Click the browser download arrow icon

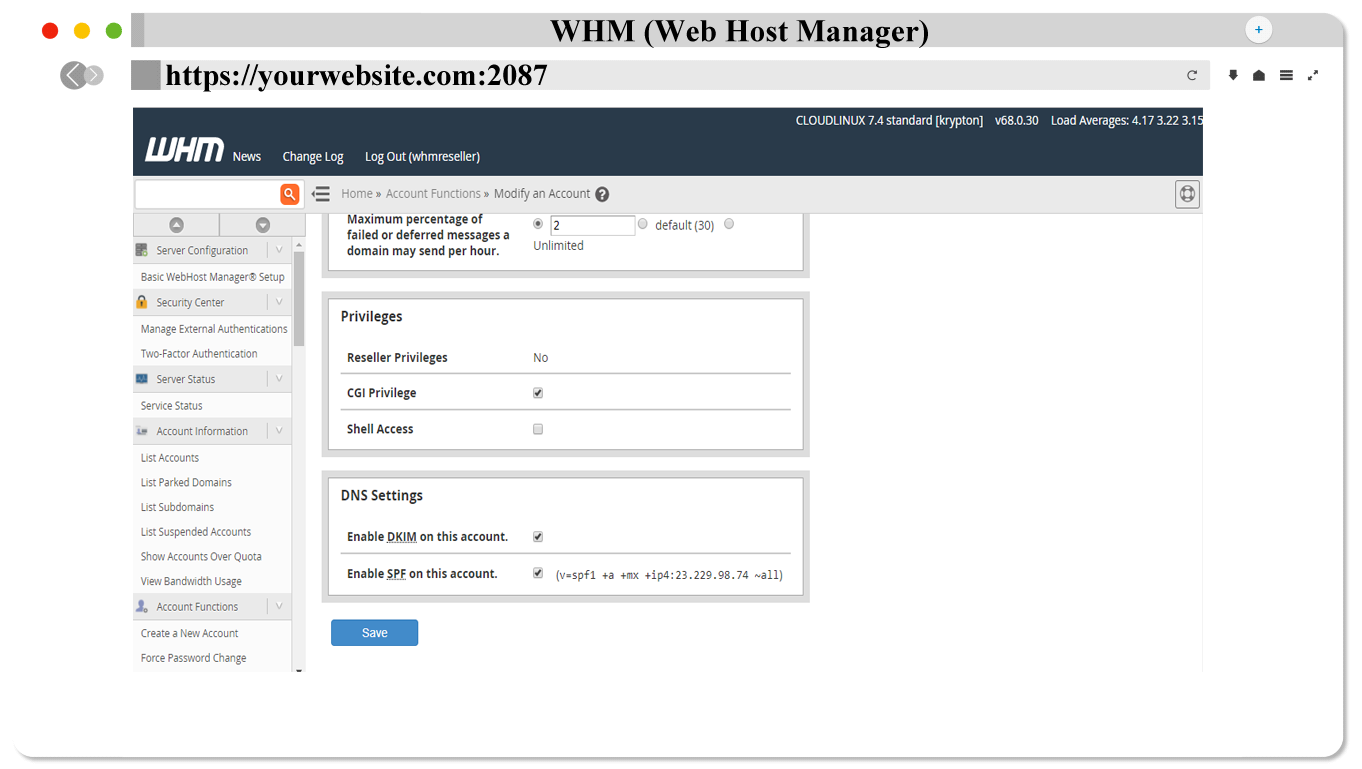coord(1233,75)
